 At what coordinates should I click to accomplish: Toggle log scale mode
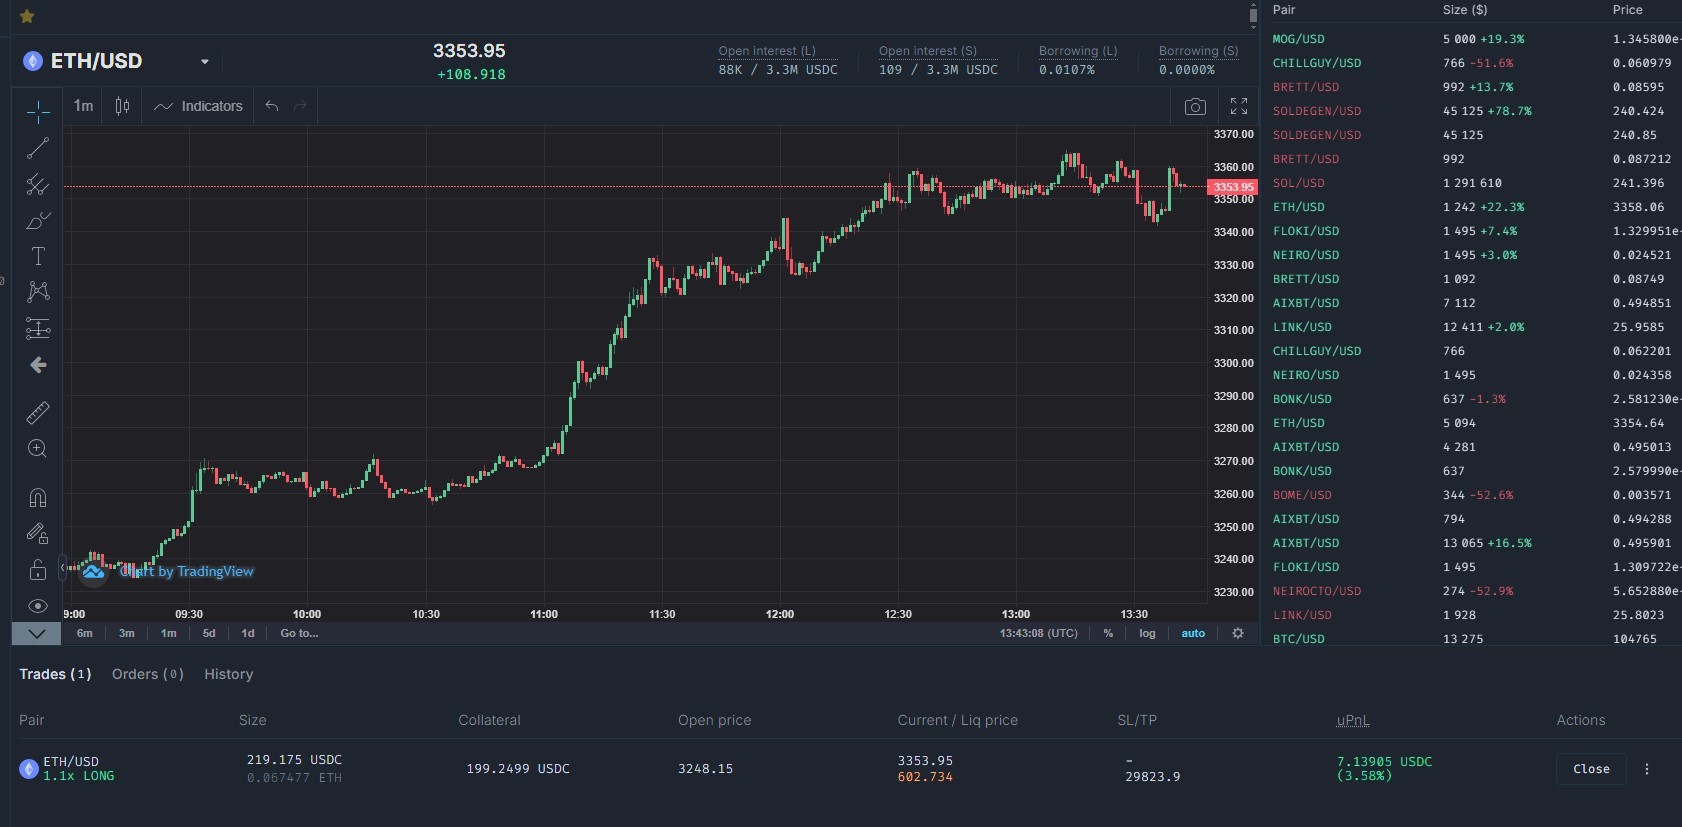click(1147, 633)
